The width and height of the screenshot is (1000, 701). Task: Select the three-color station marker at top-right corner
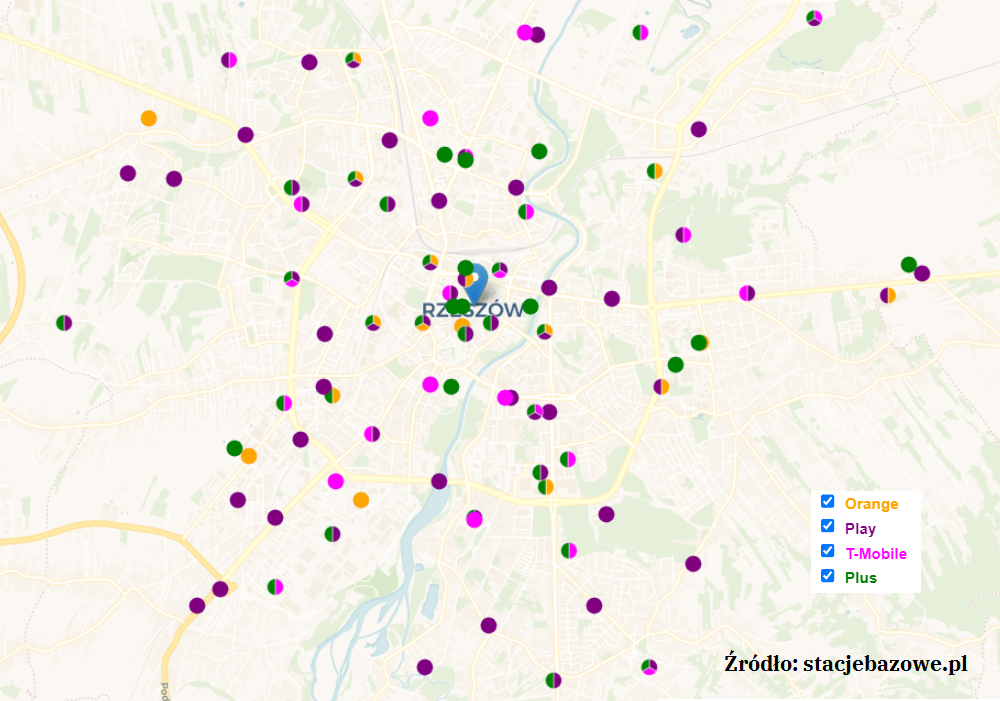coord(814,17)
